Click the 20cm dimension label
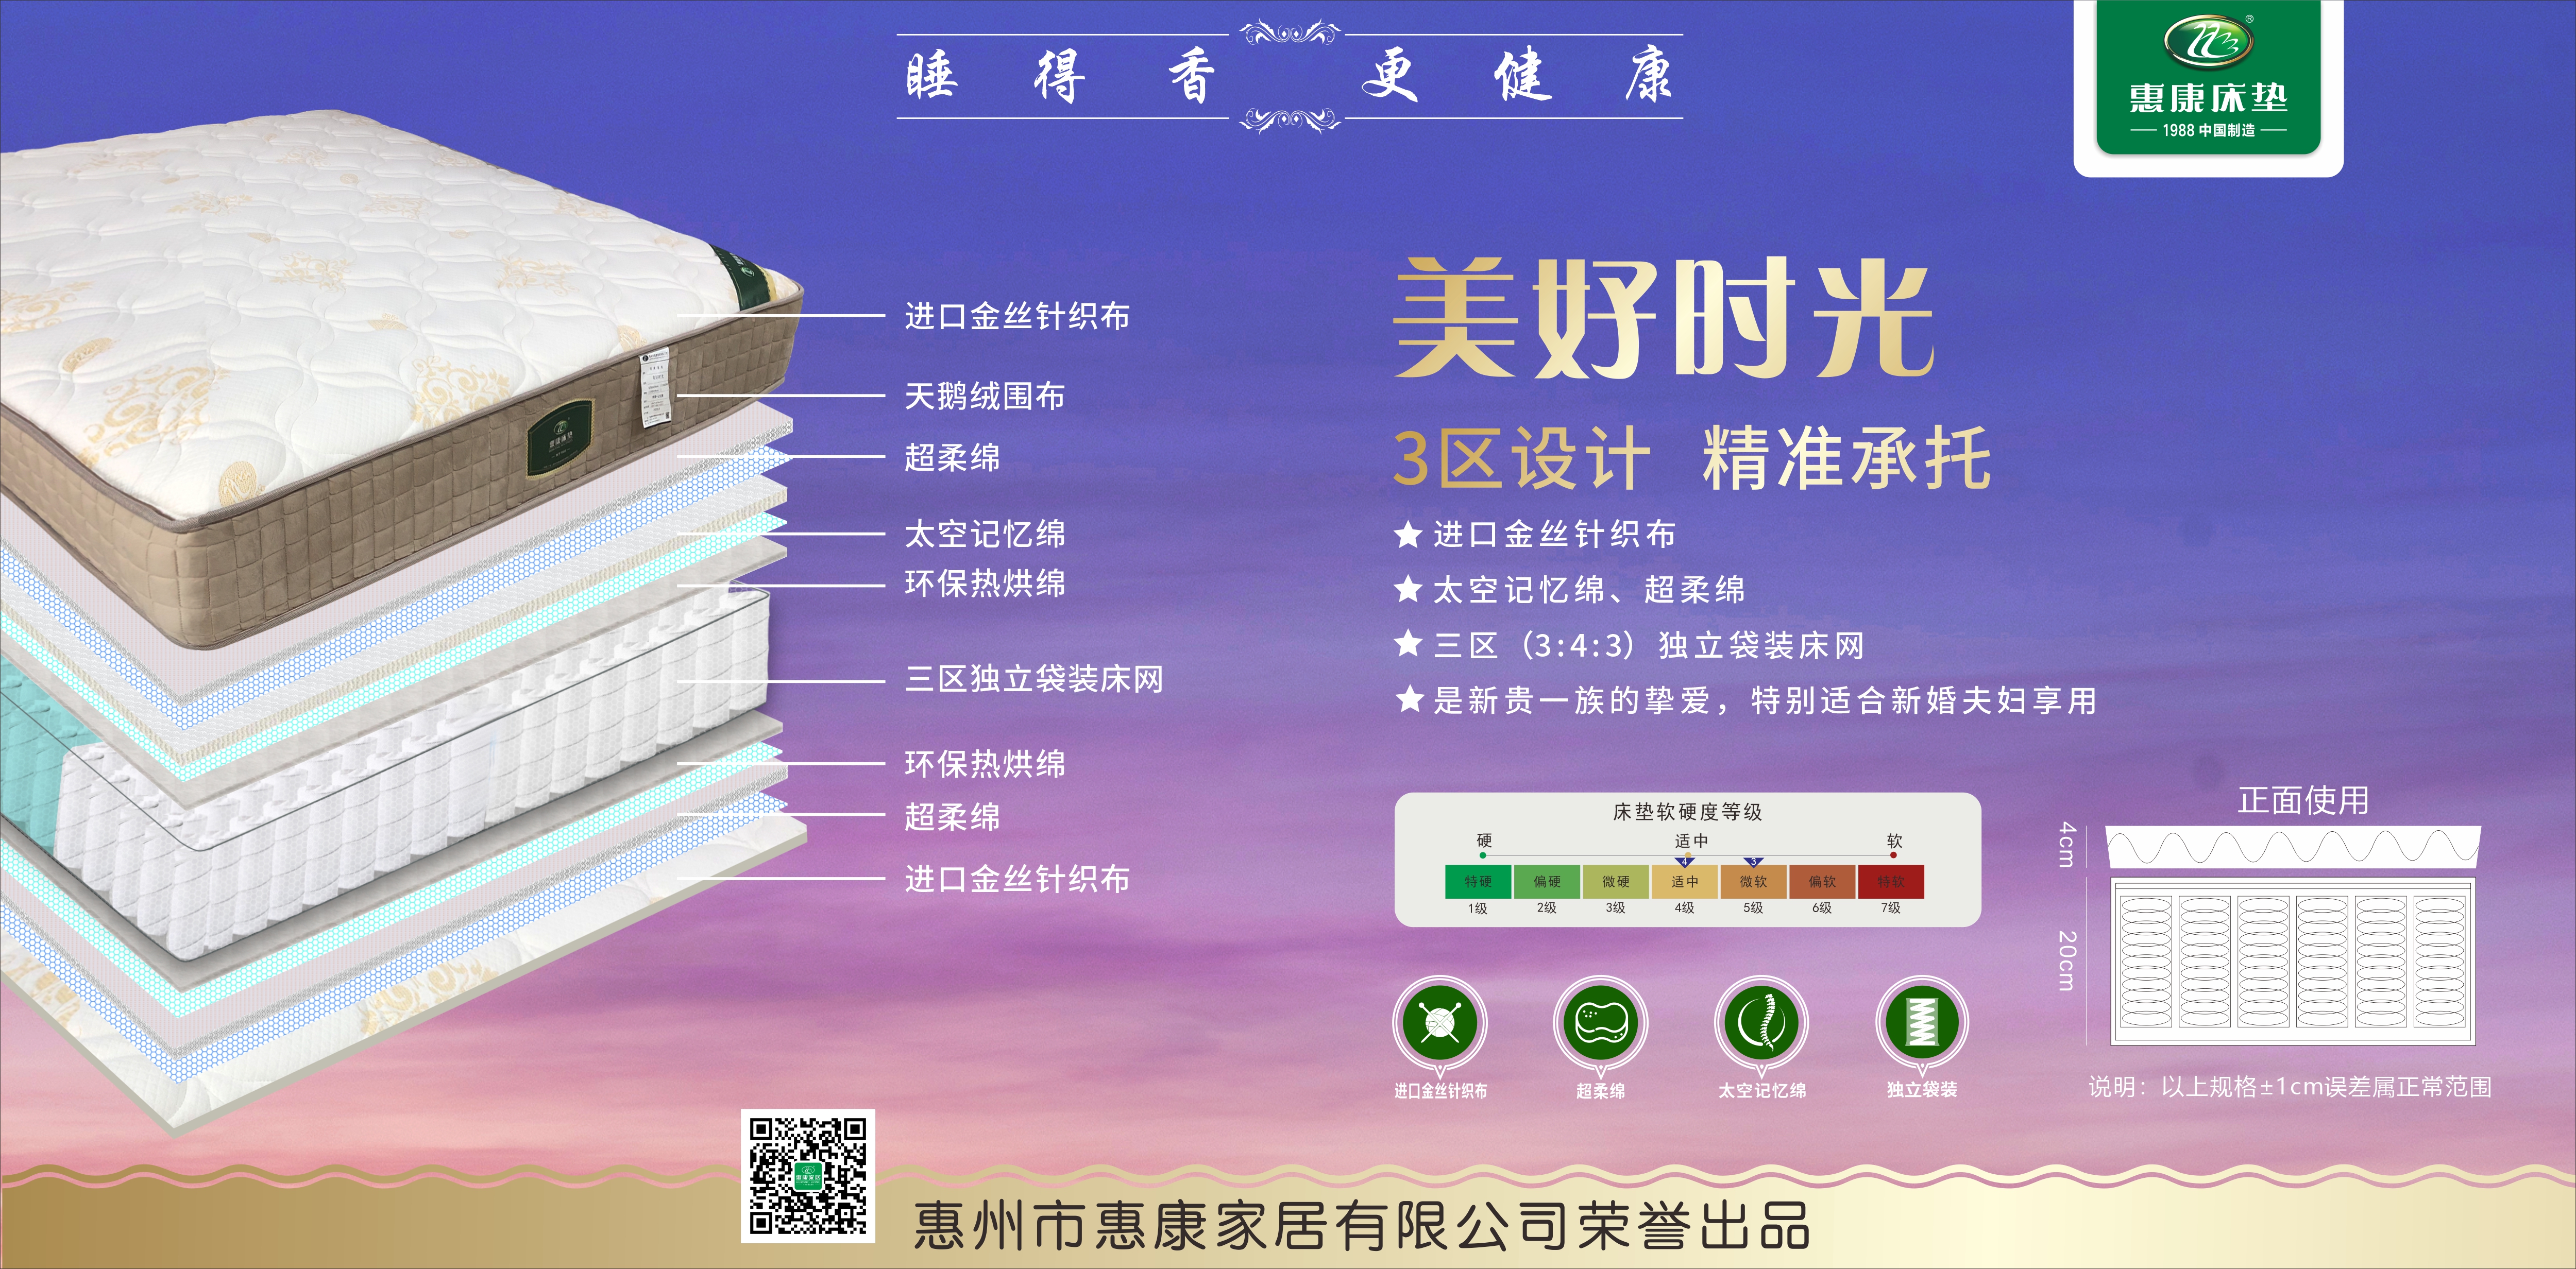2576x1269 pixels. pyautogui.click(x=2068, y=961)
